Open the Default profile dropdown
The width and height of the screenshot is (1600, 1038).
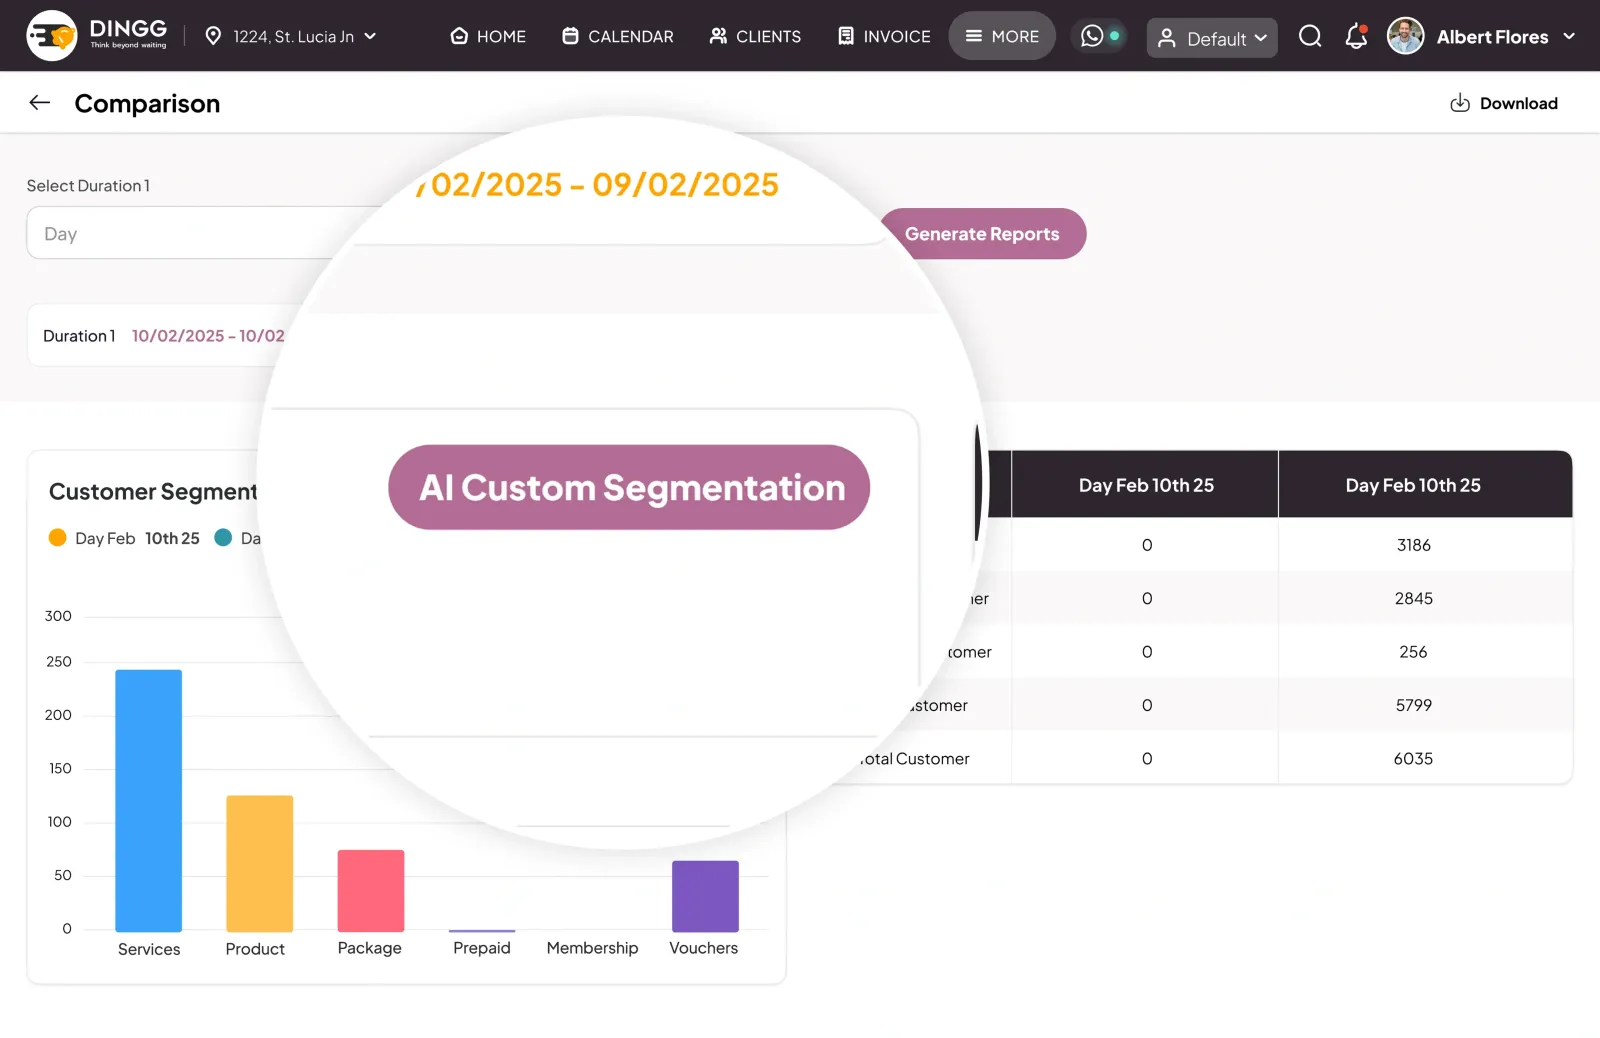(1212, 38)
